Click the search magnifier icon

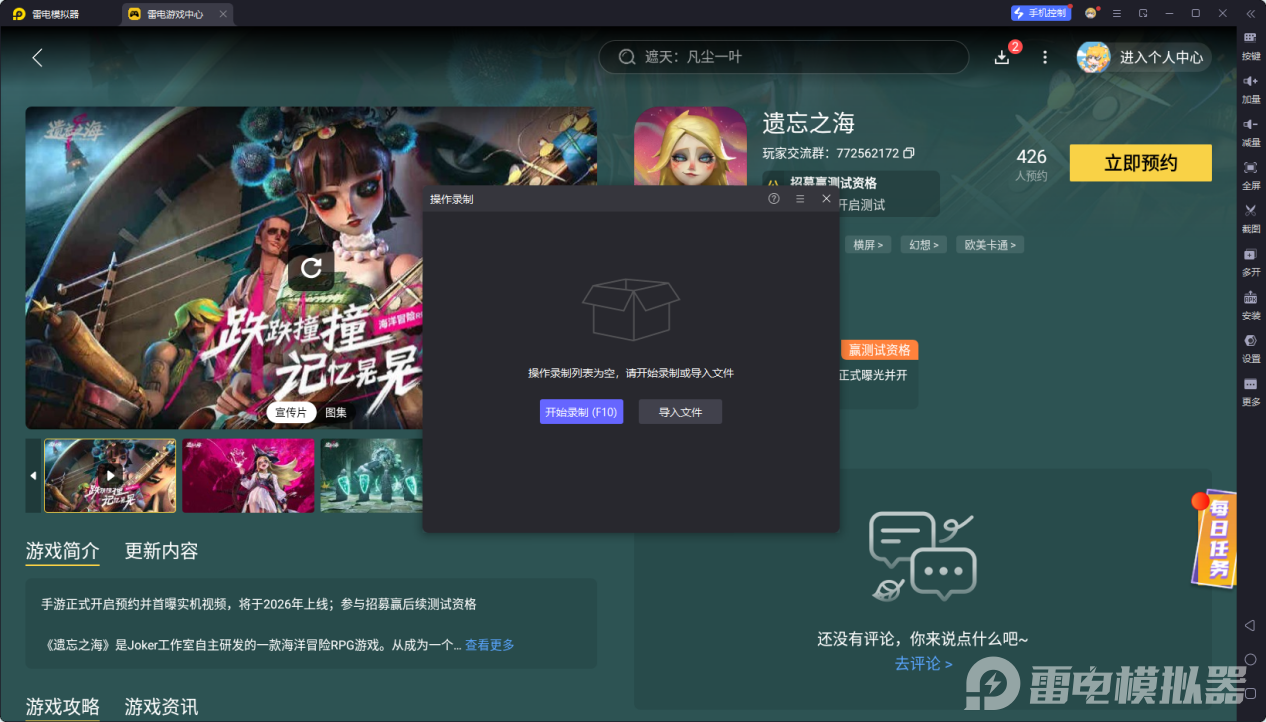(627, 57)
